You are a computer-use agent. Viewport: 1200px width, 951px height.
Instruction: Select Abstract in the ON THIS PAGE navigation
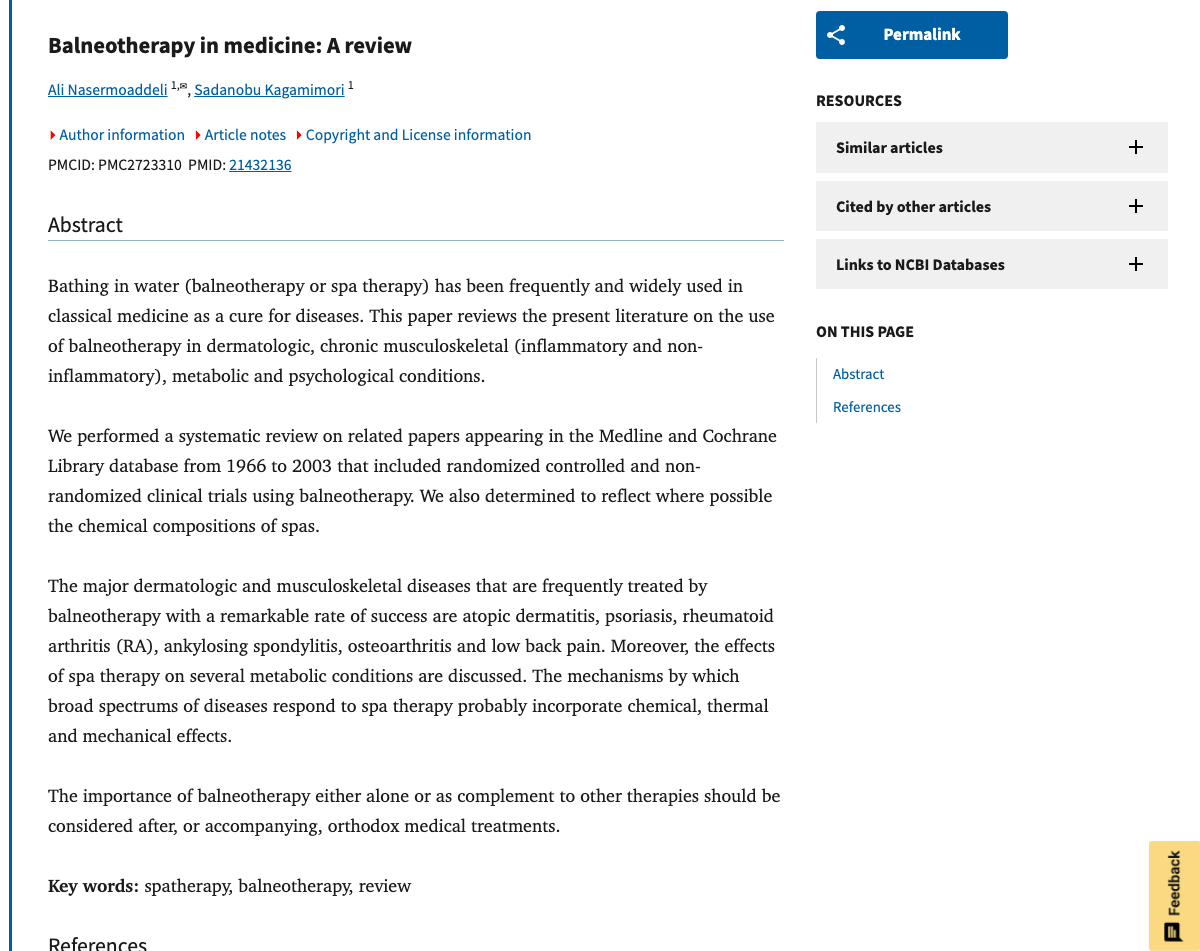click(858, 373)
